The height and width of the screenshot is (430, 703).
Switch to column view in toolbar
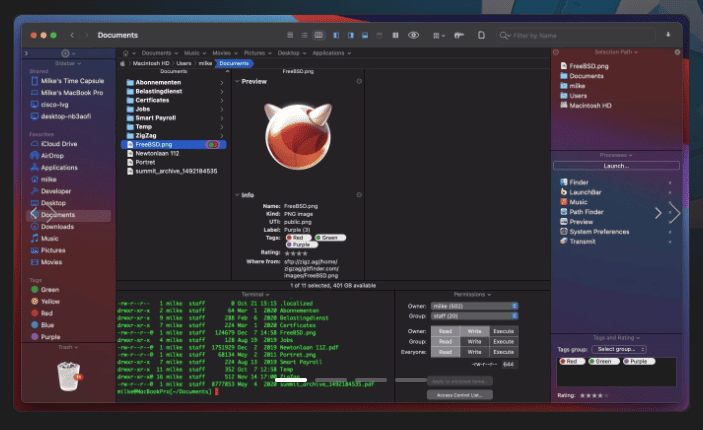click(318, 35)
